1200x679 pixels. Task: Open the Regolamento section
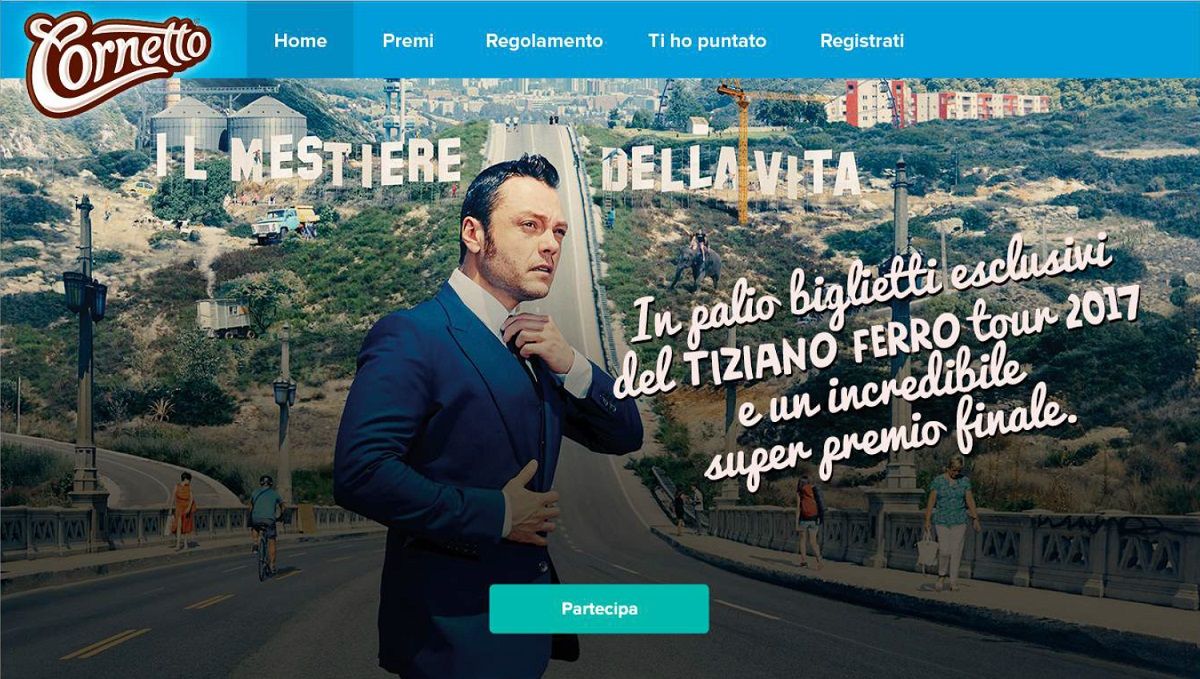point(544,41)
